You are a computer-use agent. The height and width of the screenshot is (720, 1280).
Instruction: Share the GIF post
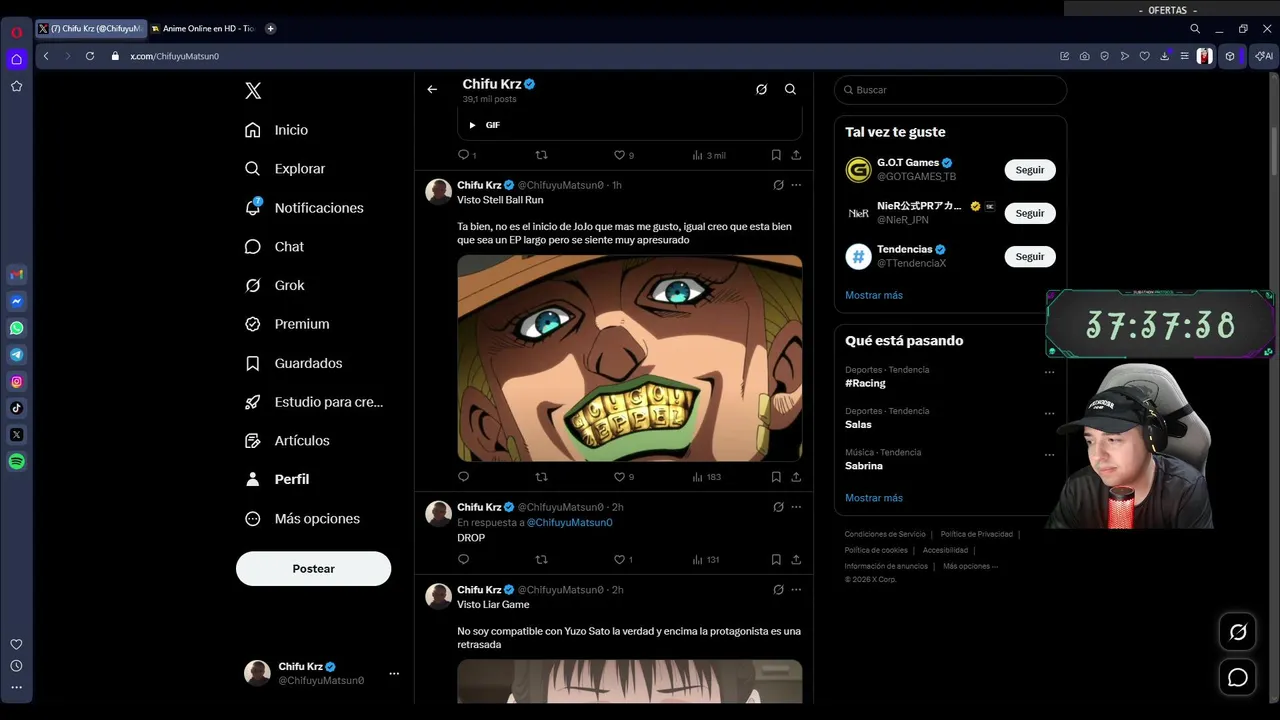796,155
